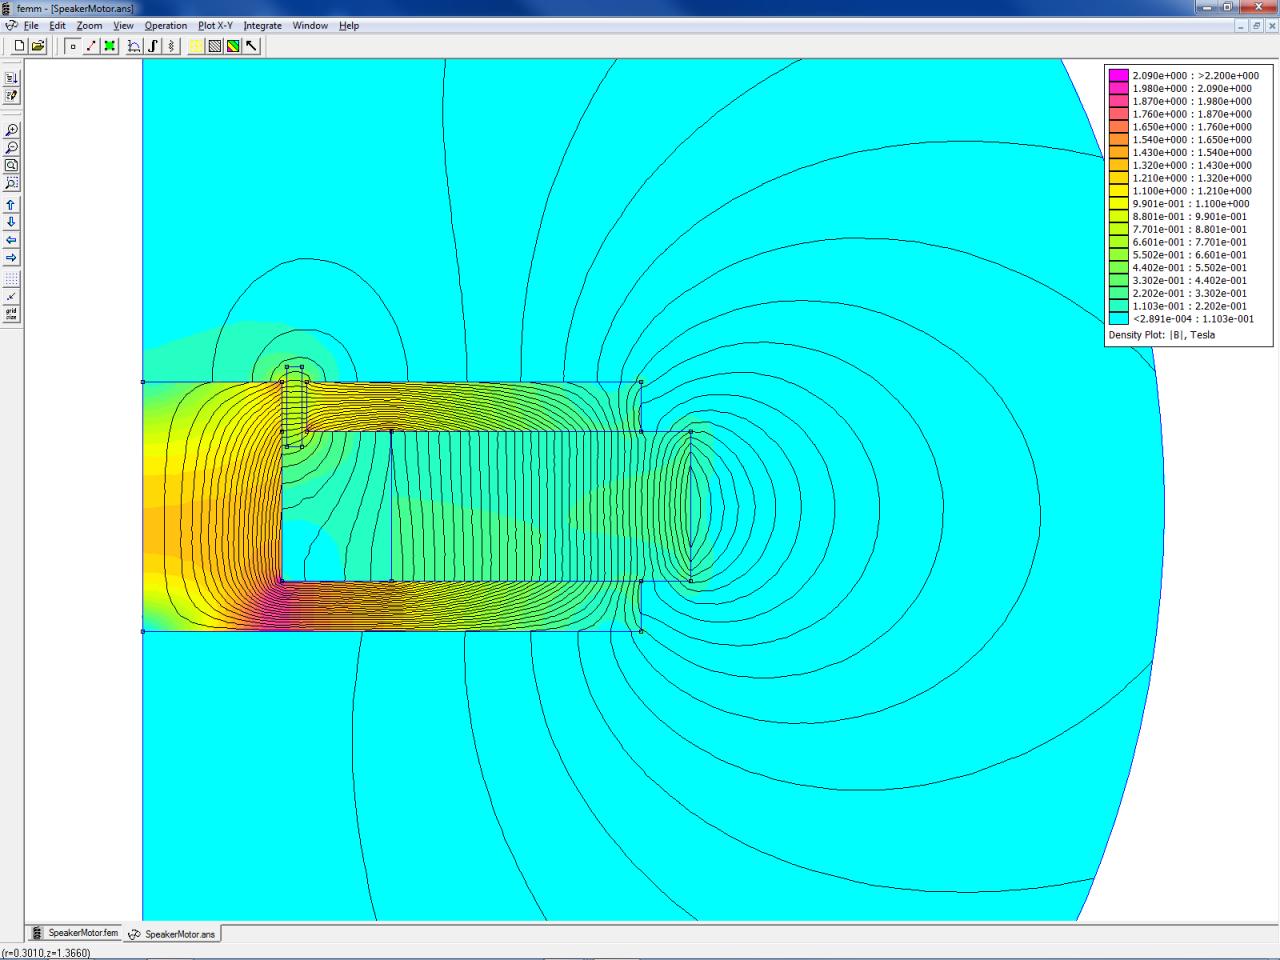This screenshot has height=960, width=1280.
Task: Open the Zoom menu
Action: 89,26
